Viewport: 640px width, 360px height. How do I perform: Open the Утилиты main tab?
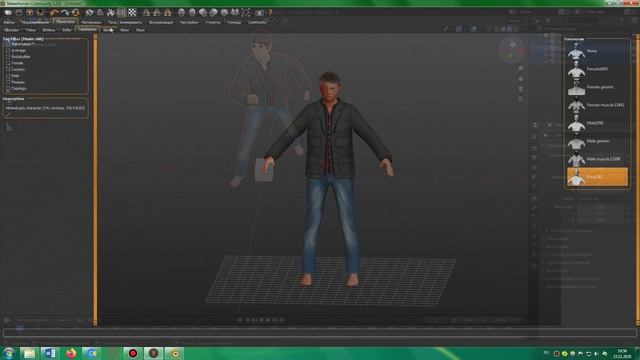point(213,22)
